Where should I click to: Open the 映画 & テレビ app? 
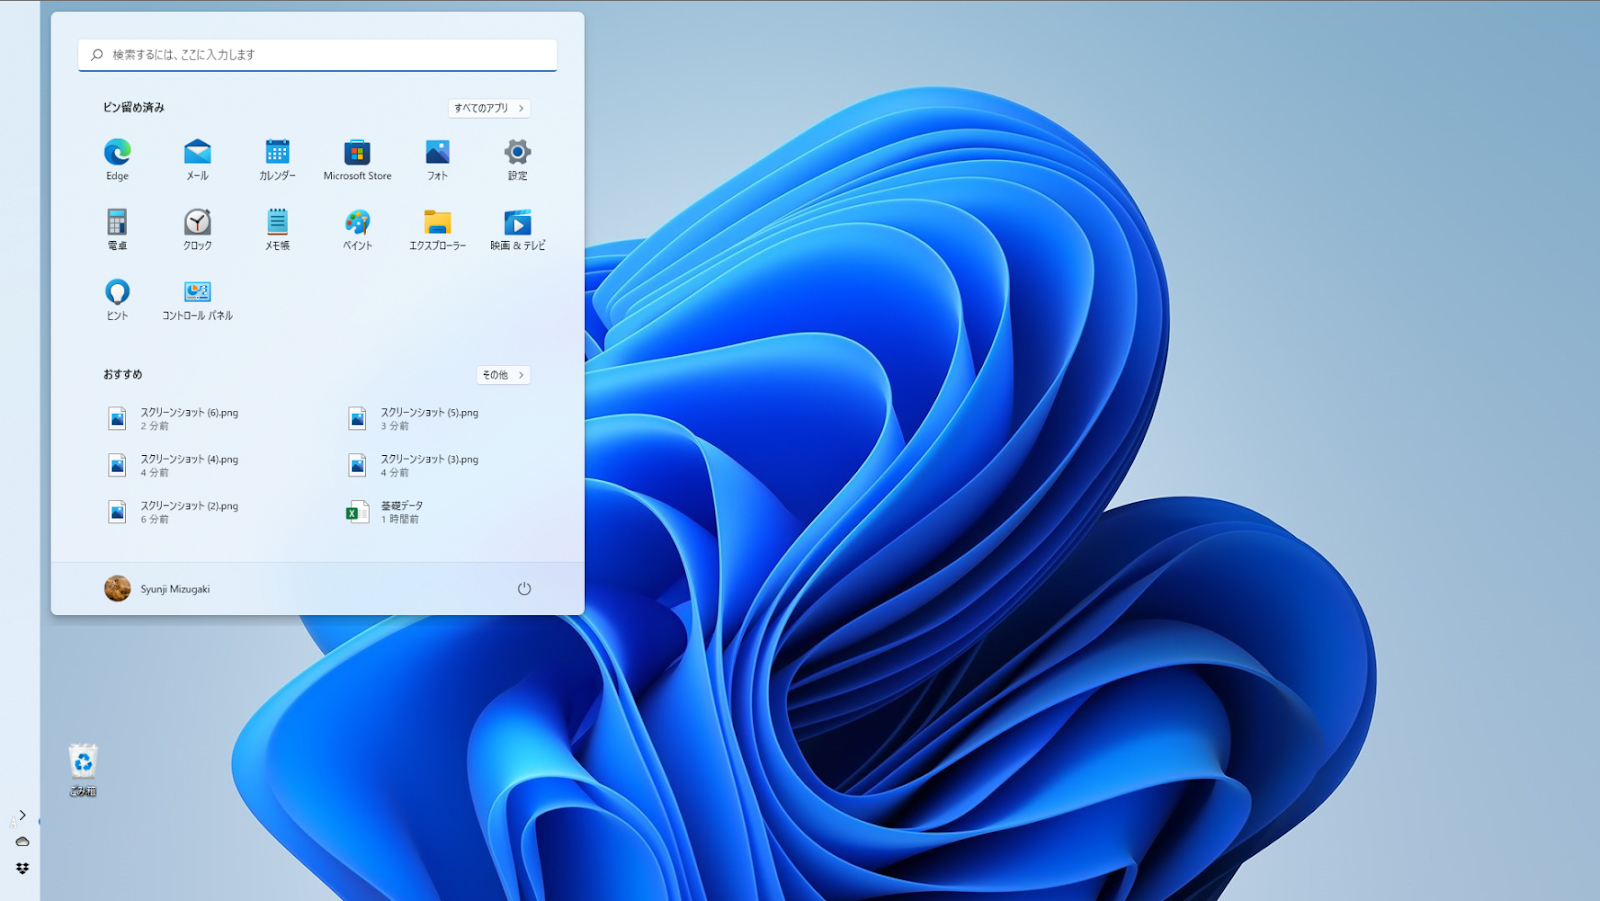click(517, 229)
